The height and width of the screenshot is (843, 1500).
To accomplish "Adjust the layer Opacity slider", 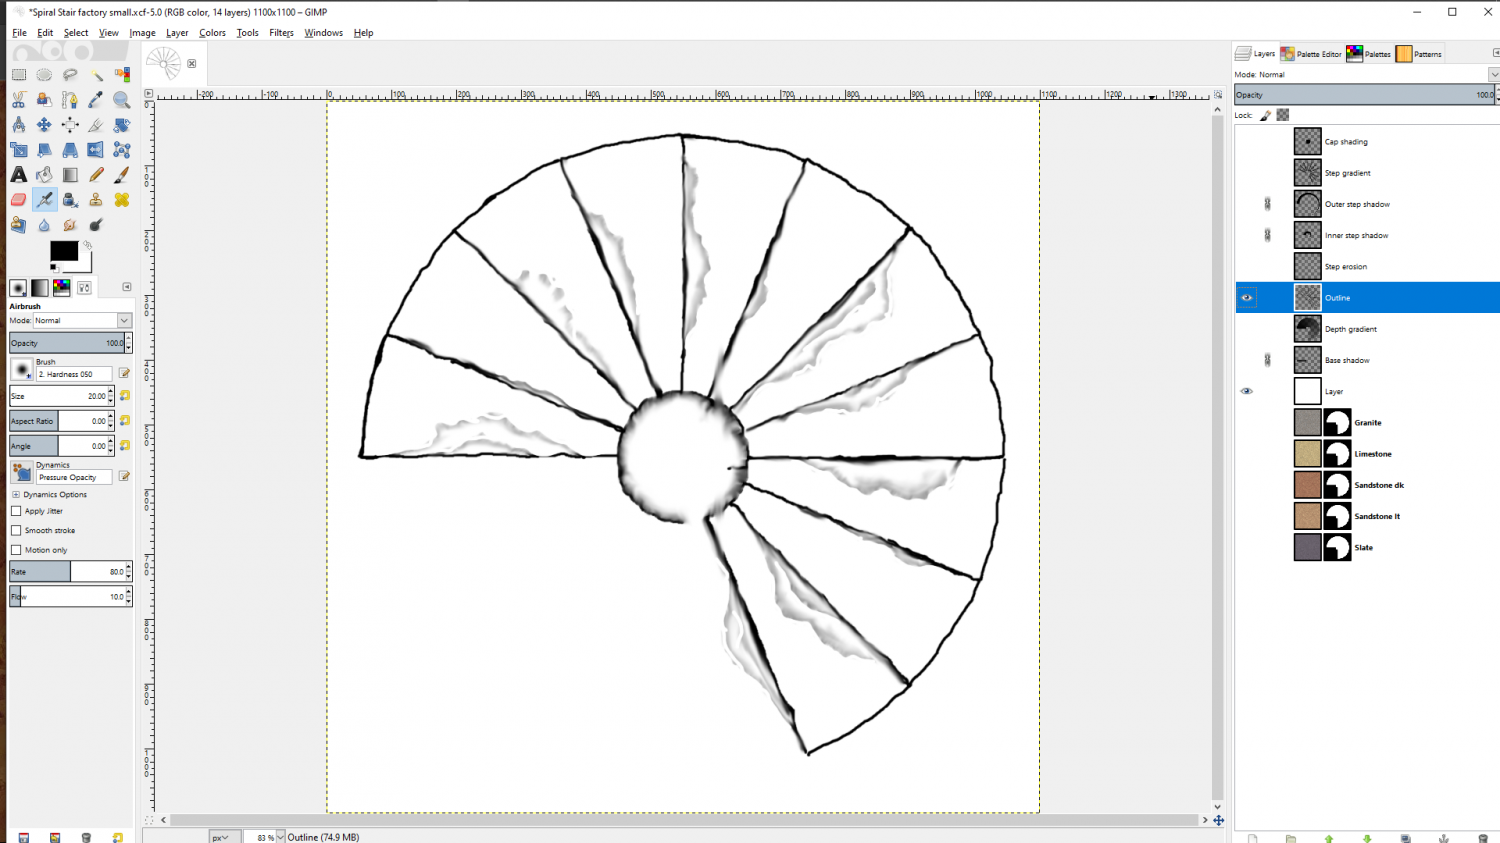I will pos(1366,95).
